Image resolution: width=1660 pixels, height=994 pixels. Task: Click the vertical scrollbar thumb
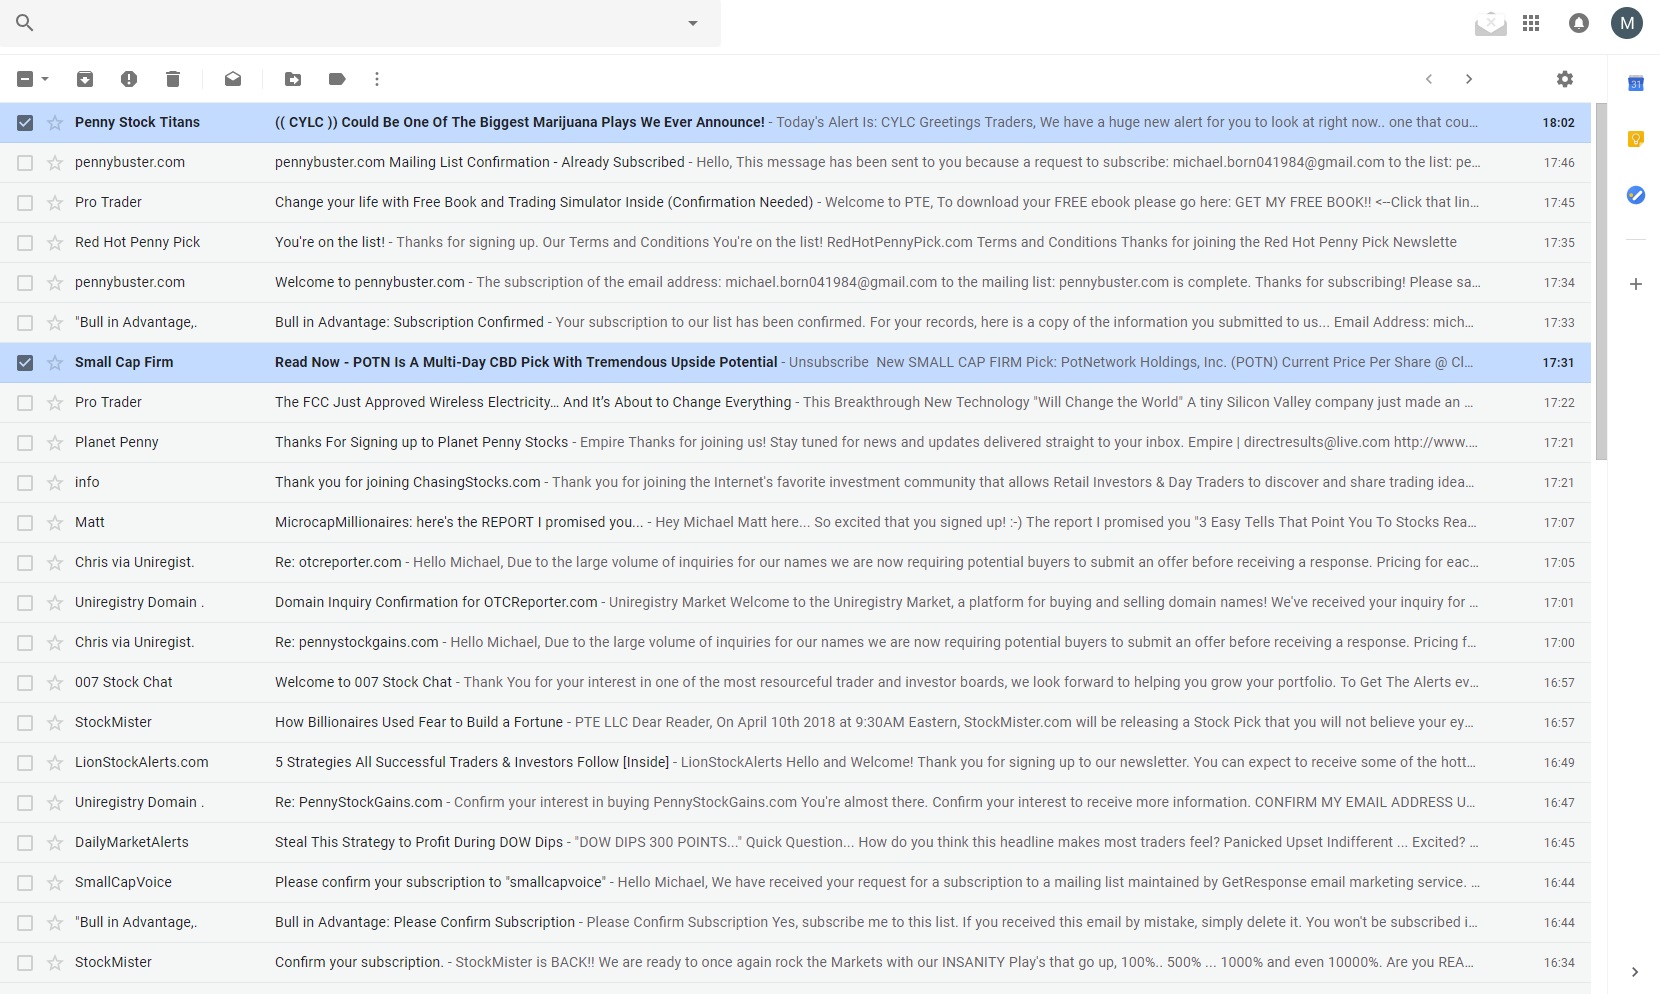tap(1600, 281)
